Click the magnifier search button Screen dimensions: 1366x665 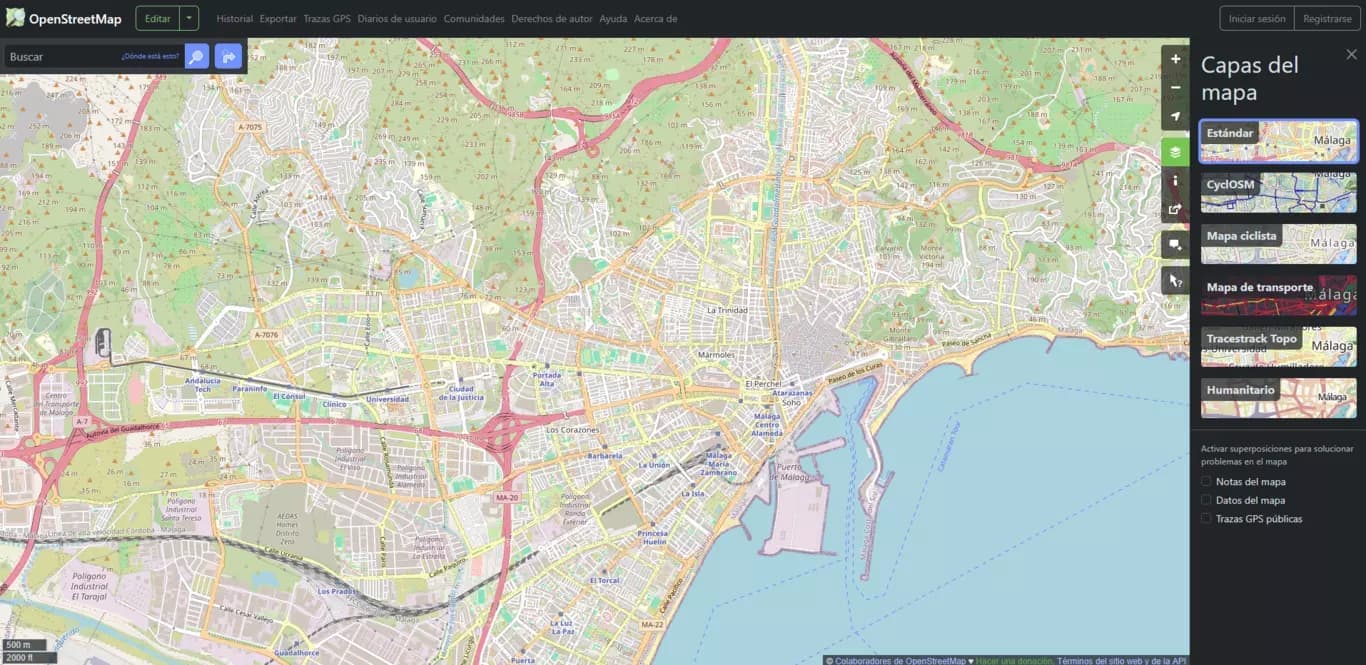point(196,56)
